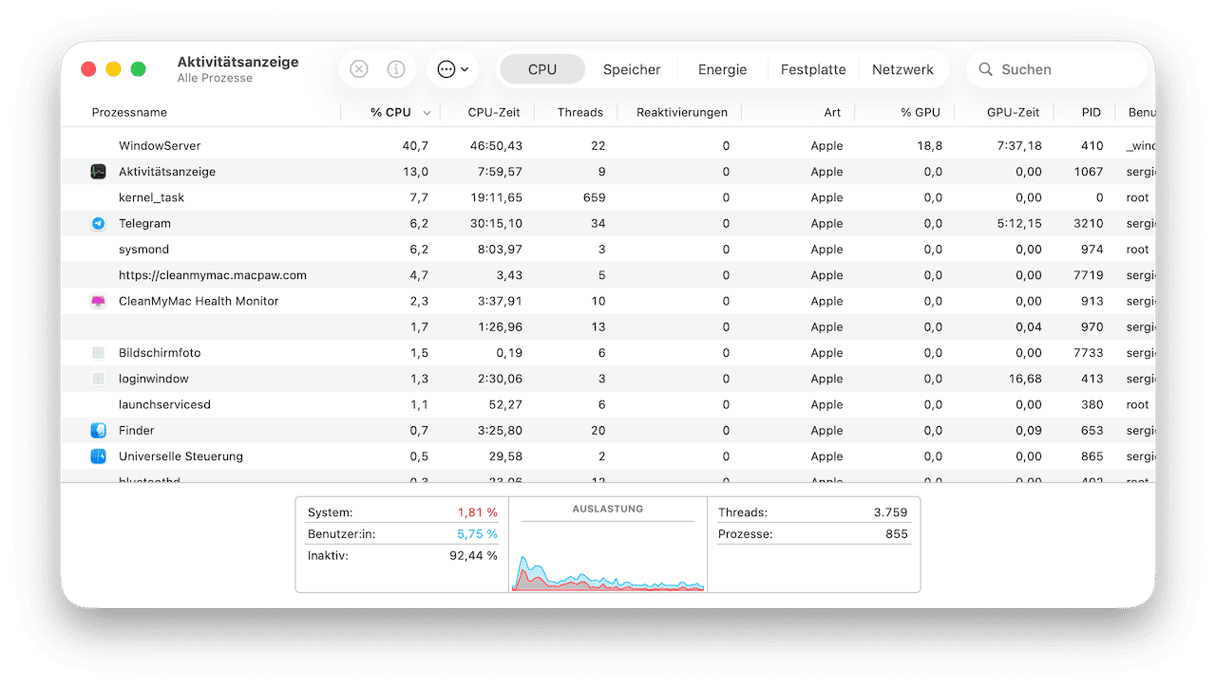Click the Aktivitätsanzeige process icon
Viewport: 1216px width, 688px height.
[x=98, y=172]
